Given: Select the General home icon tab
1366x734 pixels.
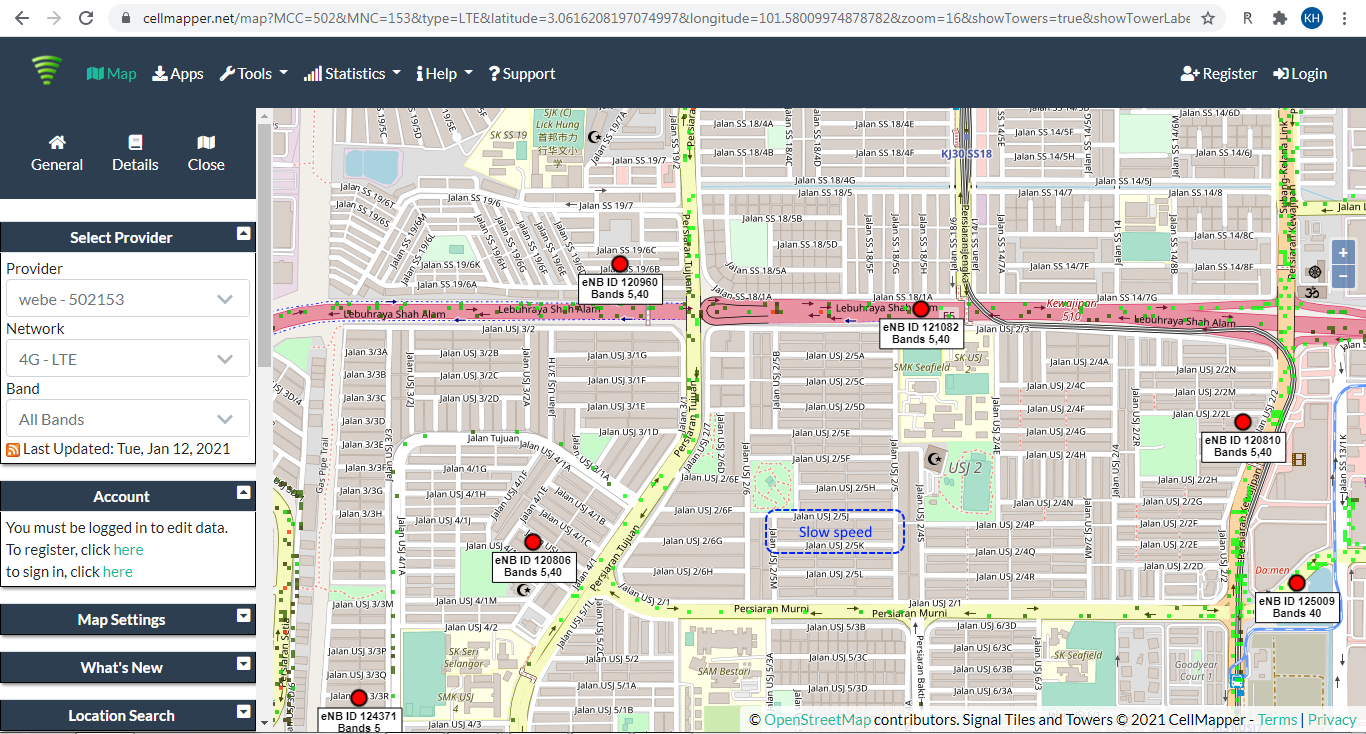Looking at the screenshot, I should (x=57, y=153).
